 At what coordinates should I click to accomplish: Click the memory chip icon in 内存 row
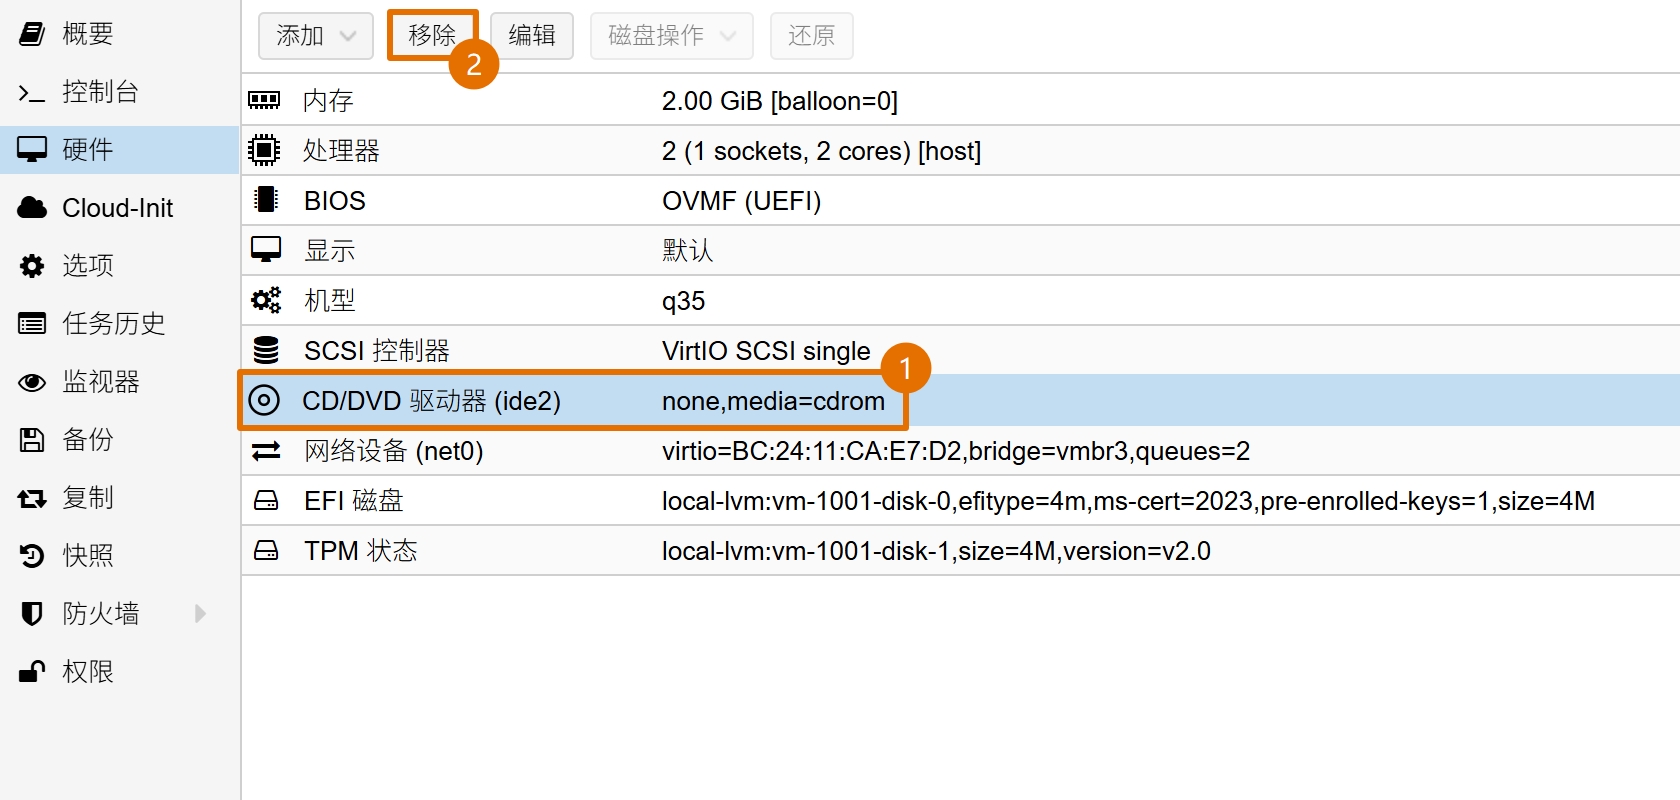click(264, 100)
